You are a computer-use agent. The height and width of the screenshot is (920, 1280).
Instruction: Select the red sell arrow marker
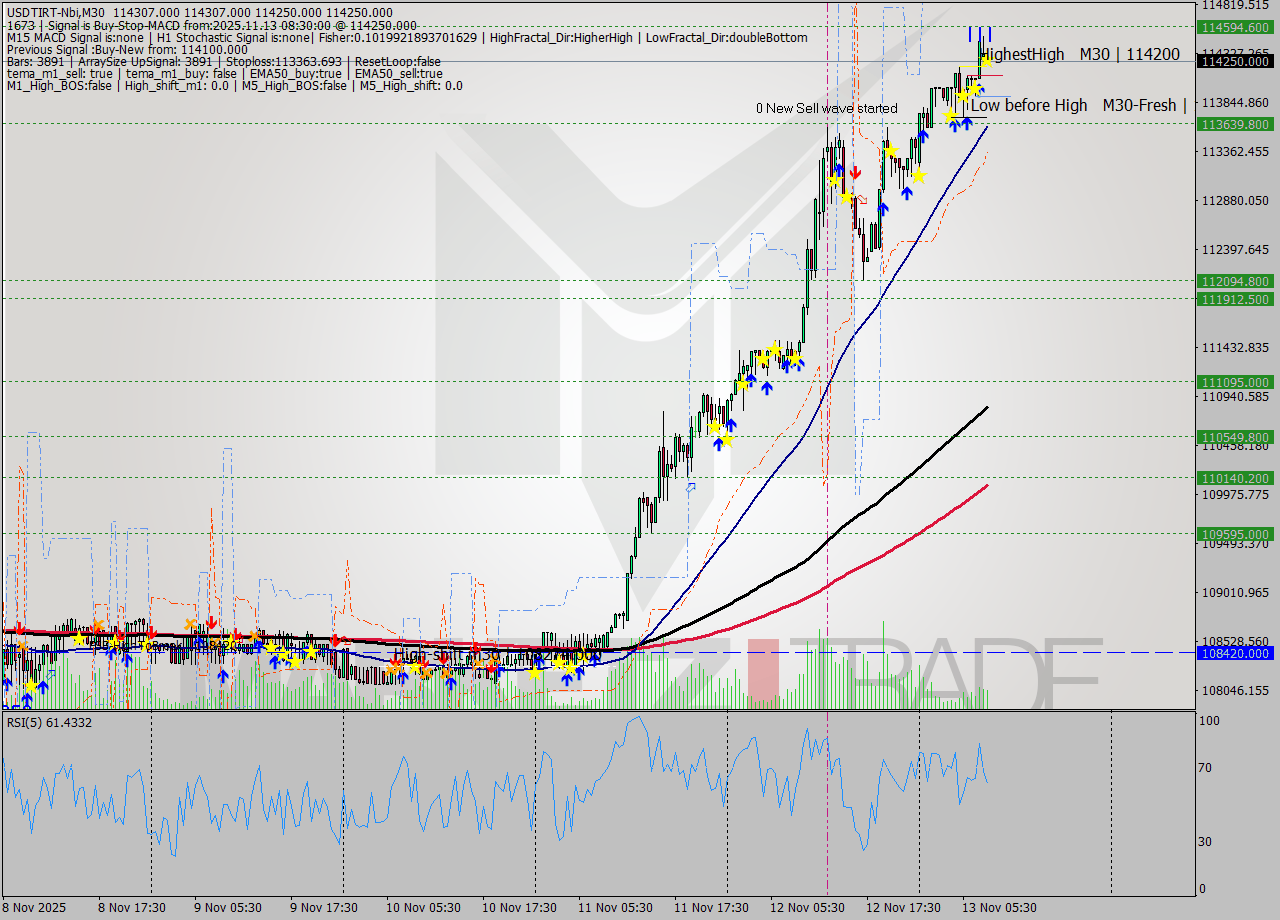[x=856, y=171]
